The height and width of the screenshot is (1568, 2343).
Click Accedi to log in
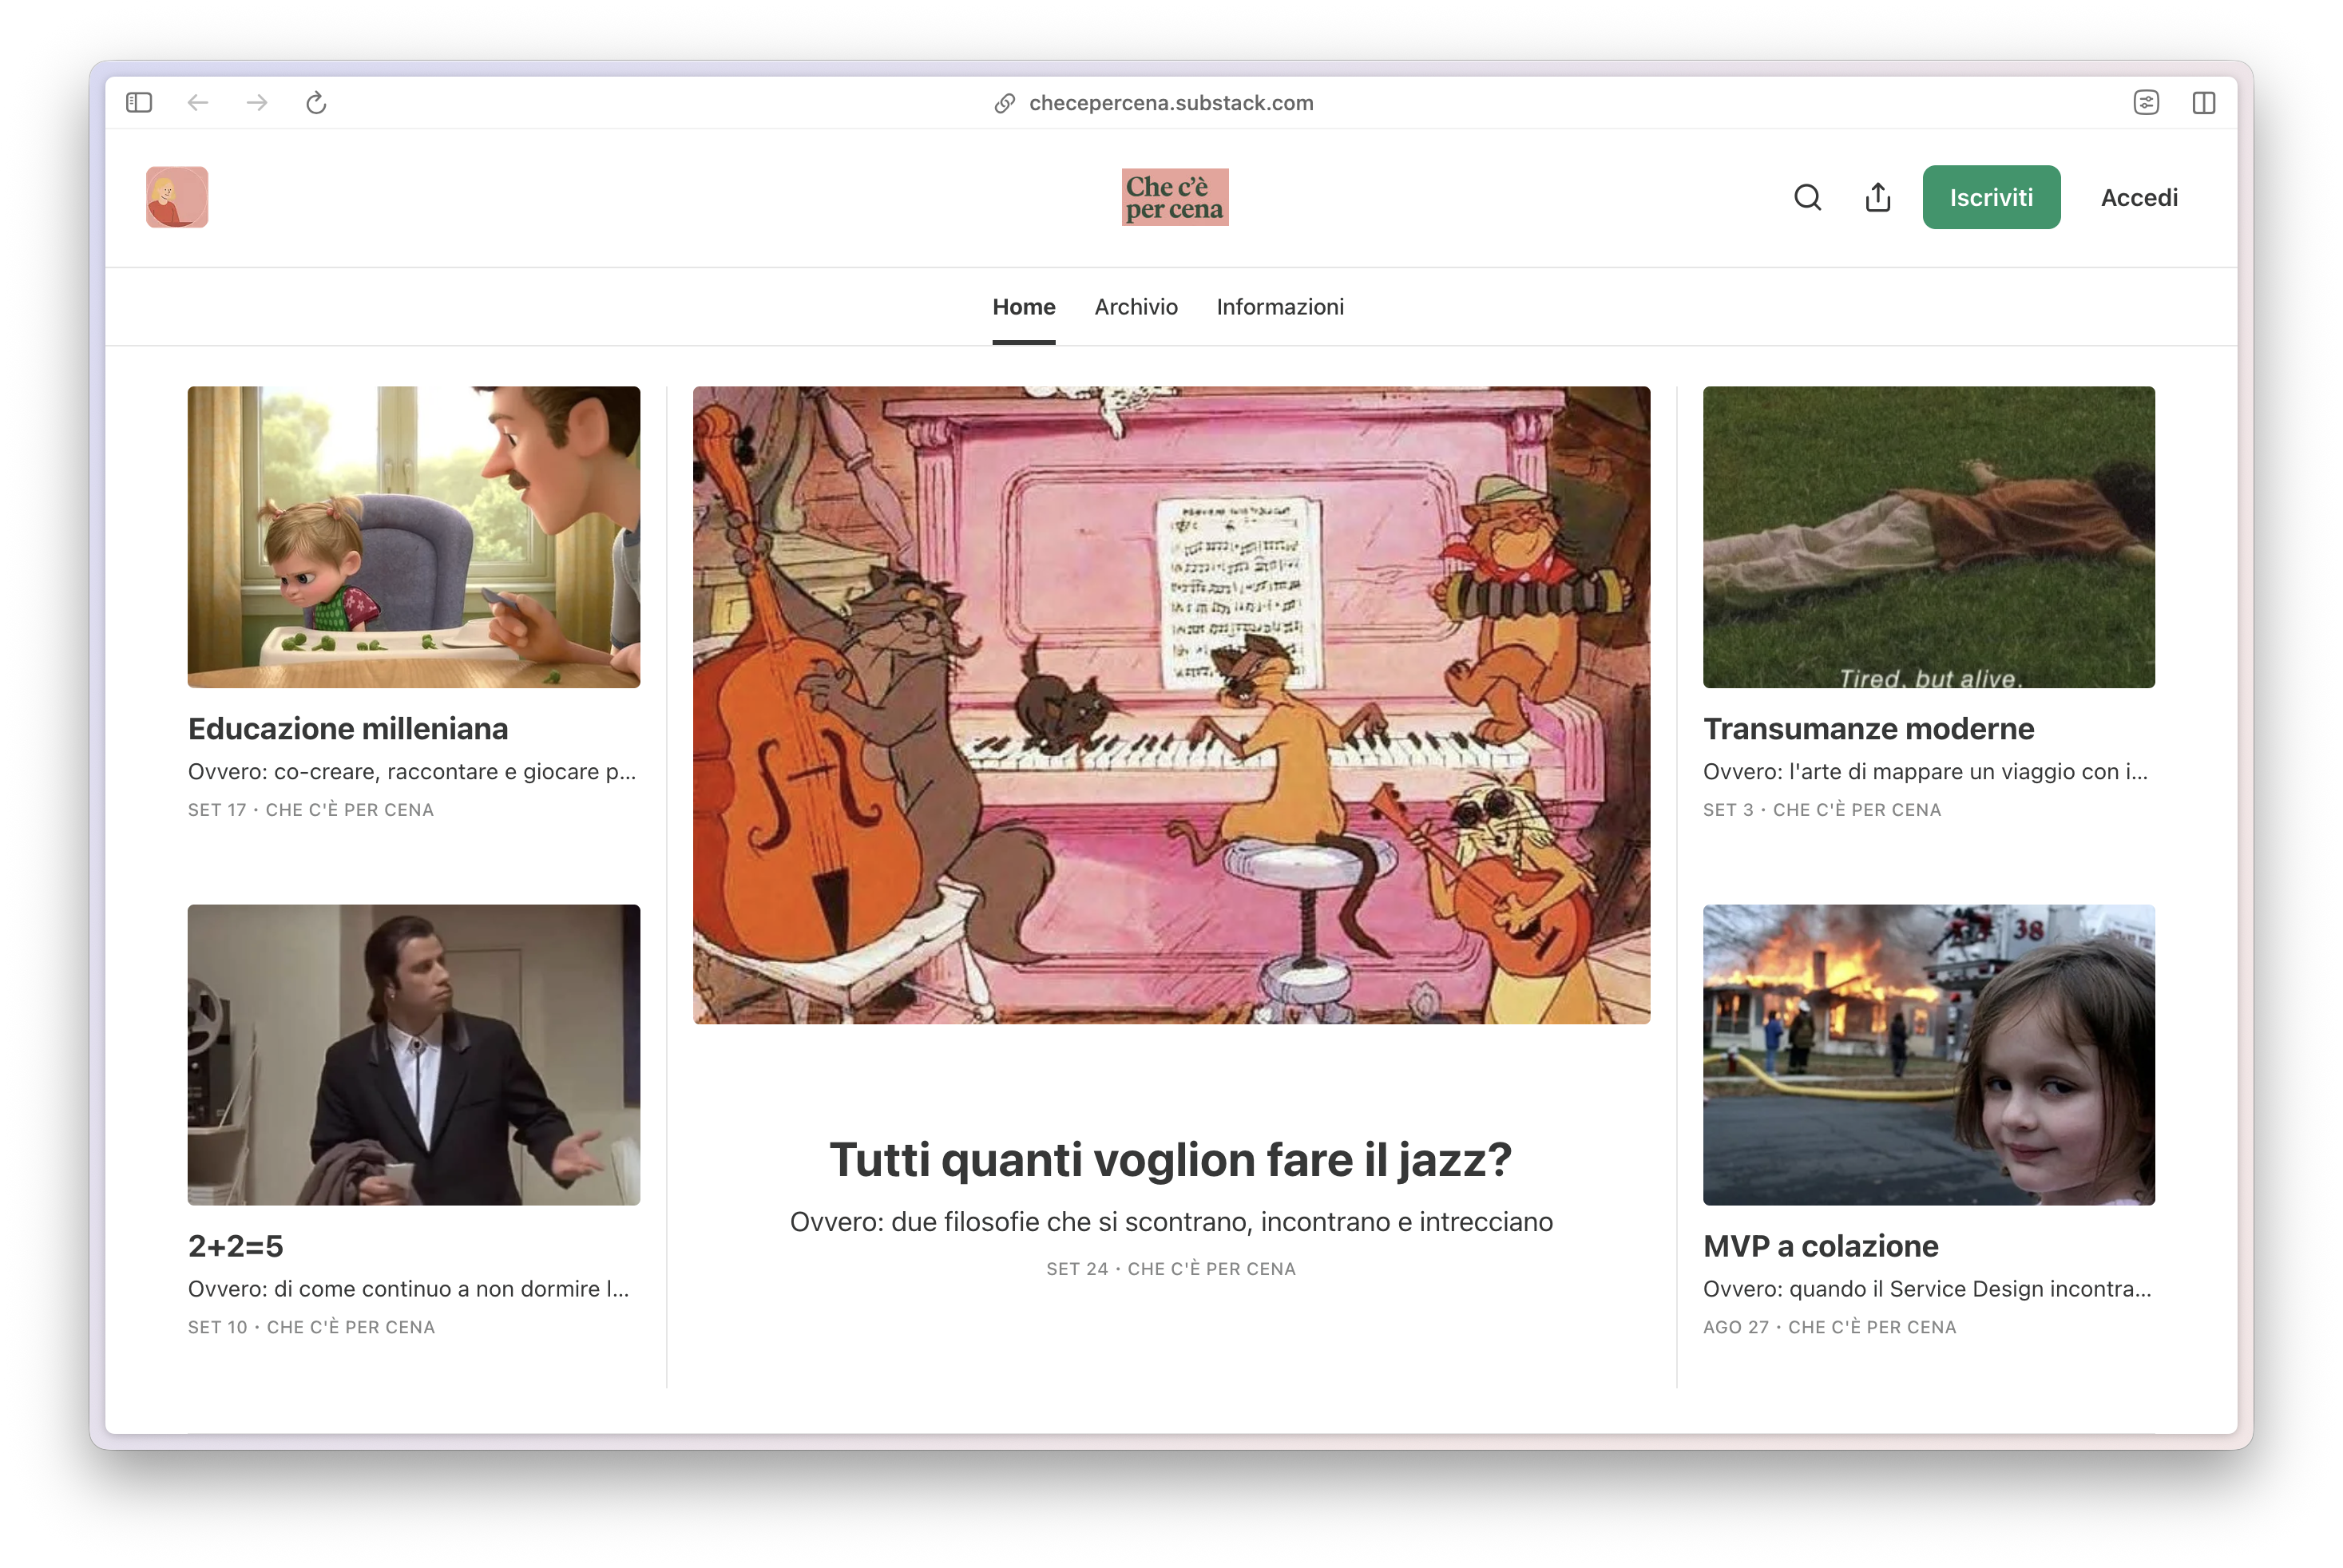pos(2139,197)
